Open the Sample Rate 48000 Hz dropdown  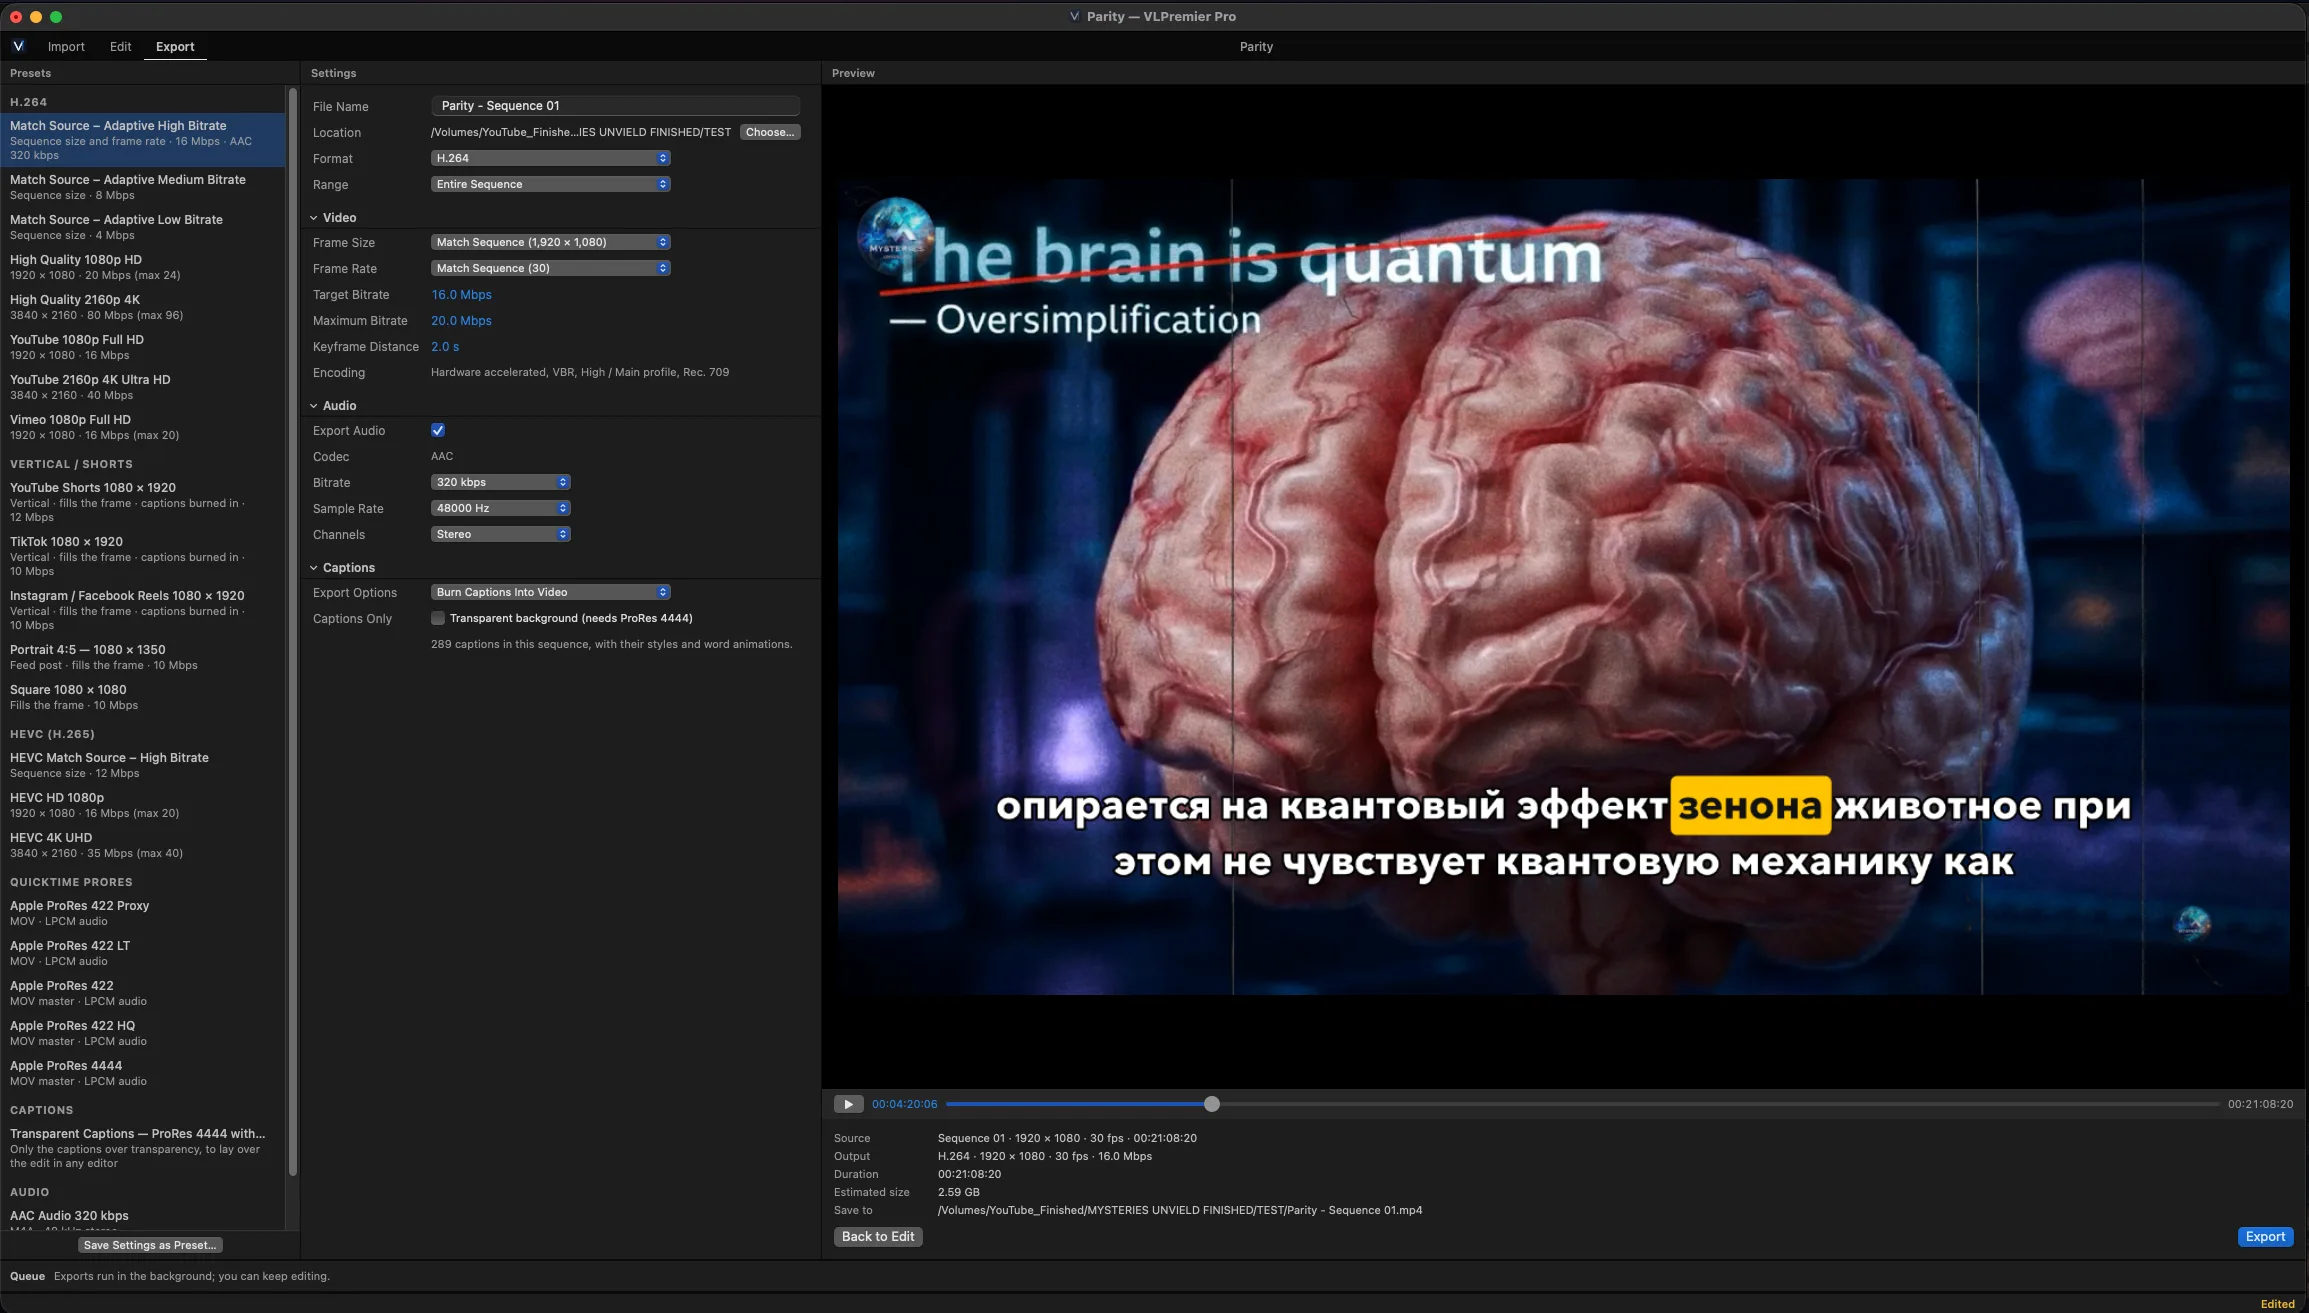[500, 508]
